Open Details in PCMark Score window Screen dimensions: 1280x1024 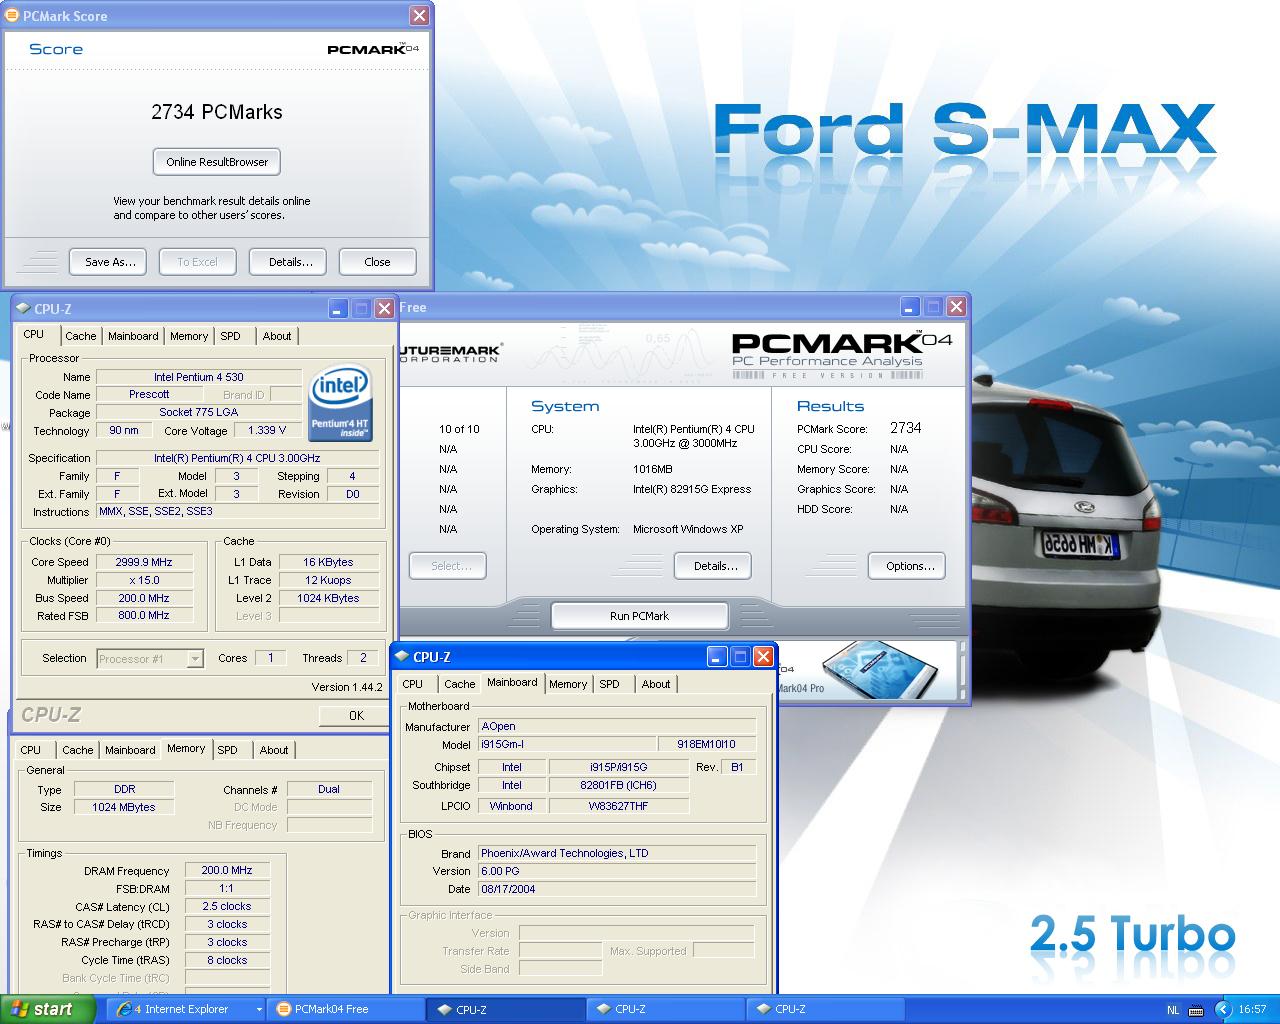(x=289, y=262)
